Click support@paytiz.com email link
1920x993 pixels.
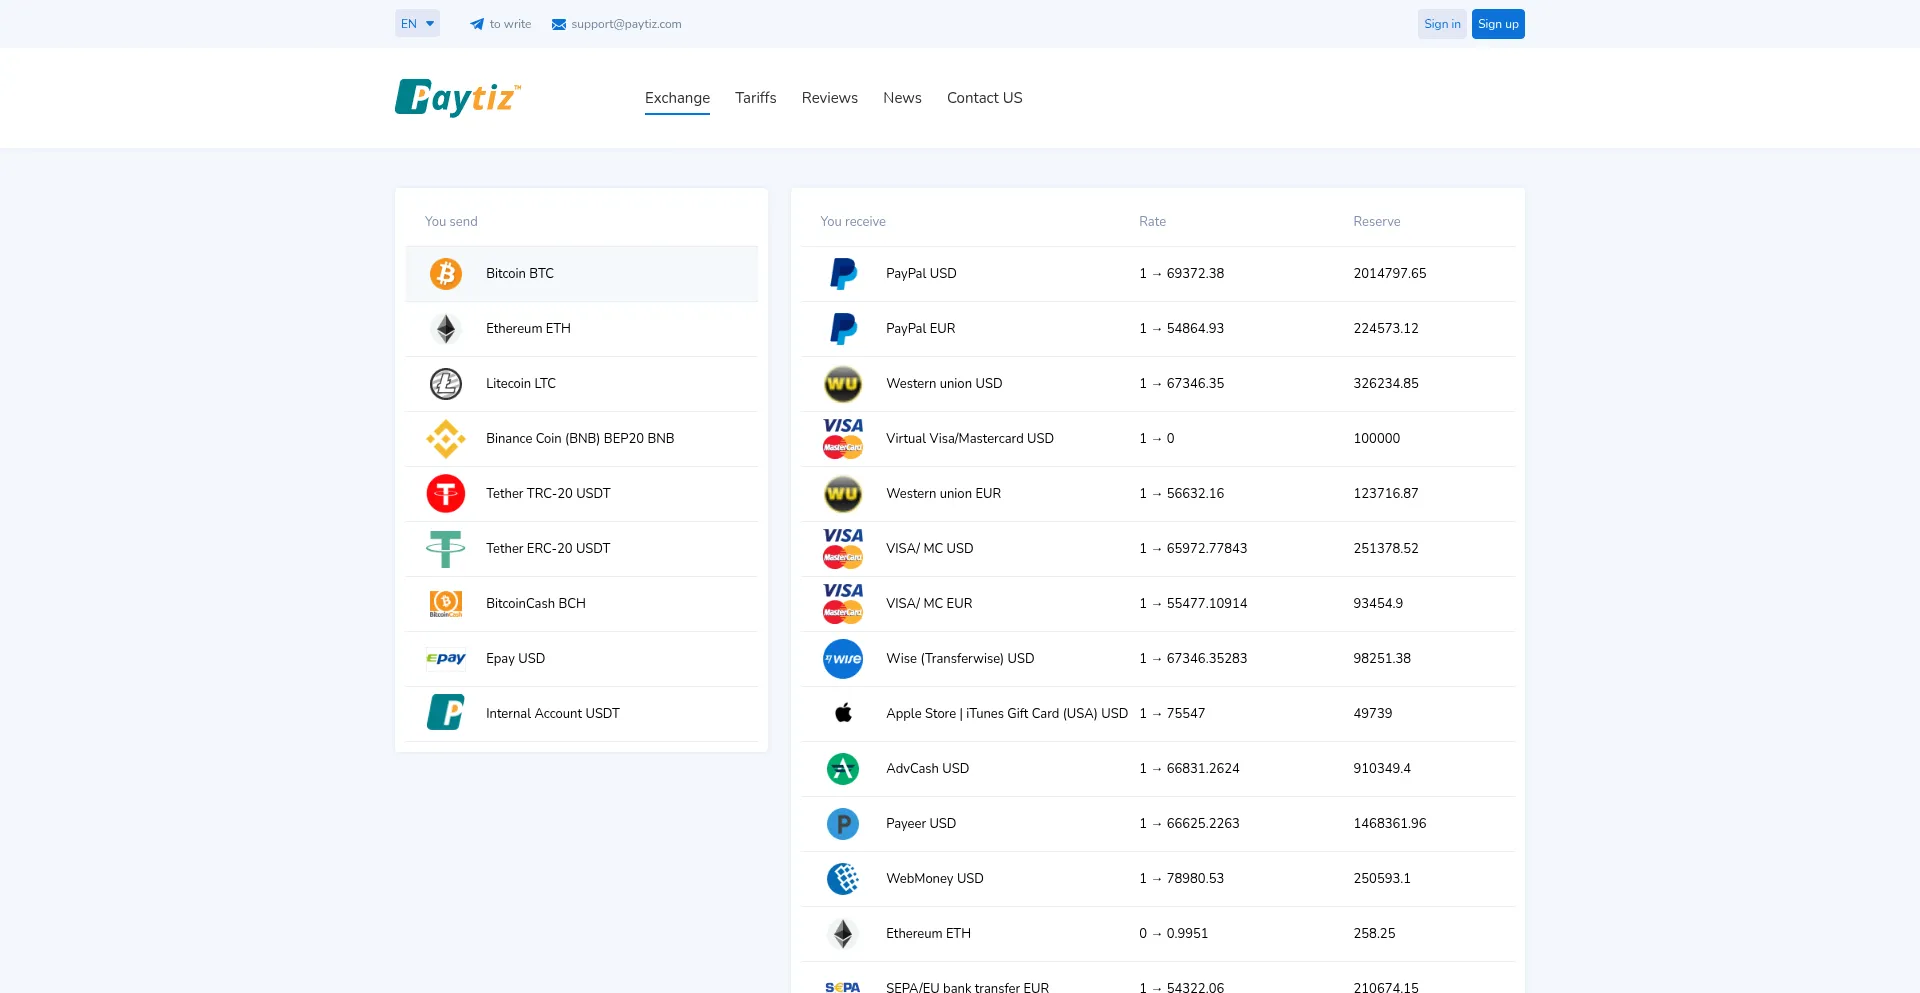[x=626, y=24]
